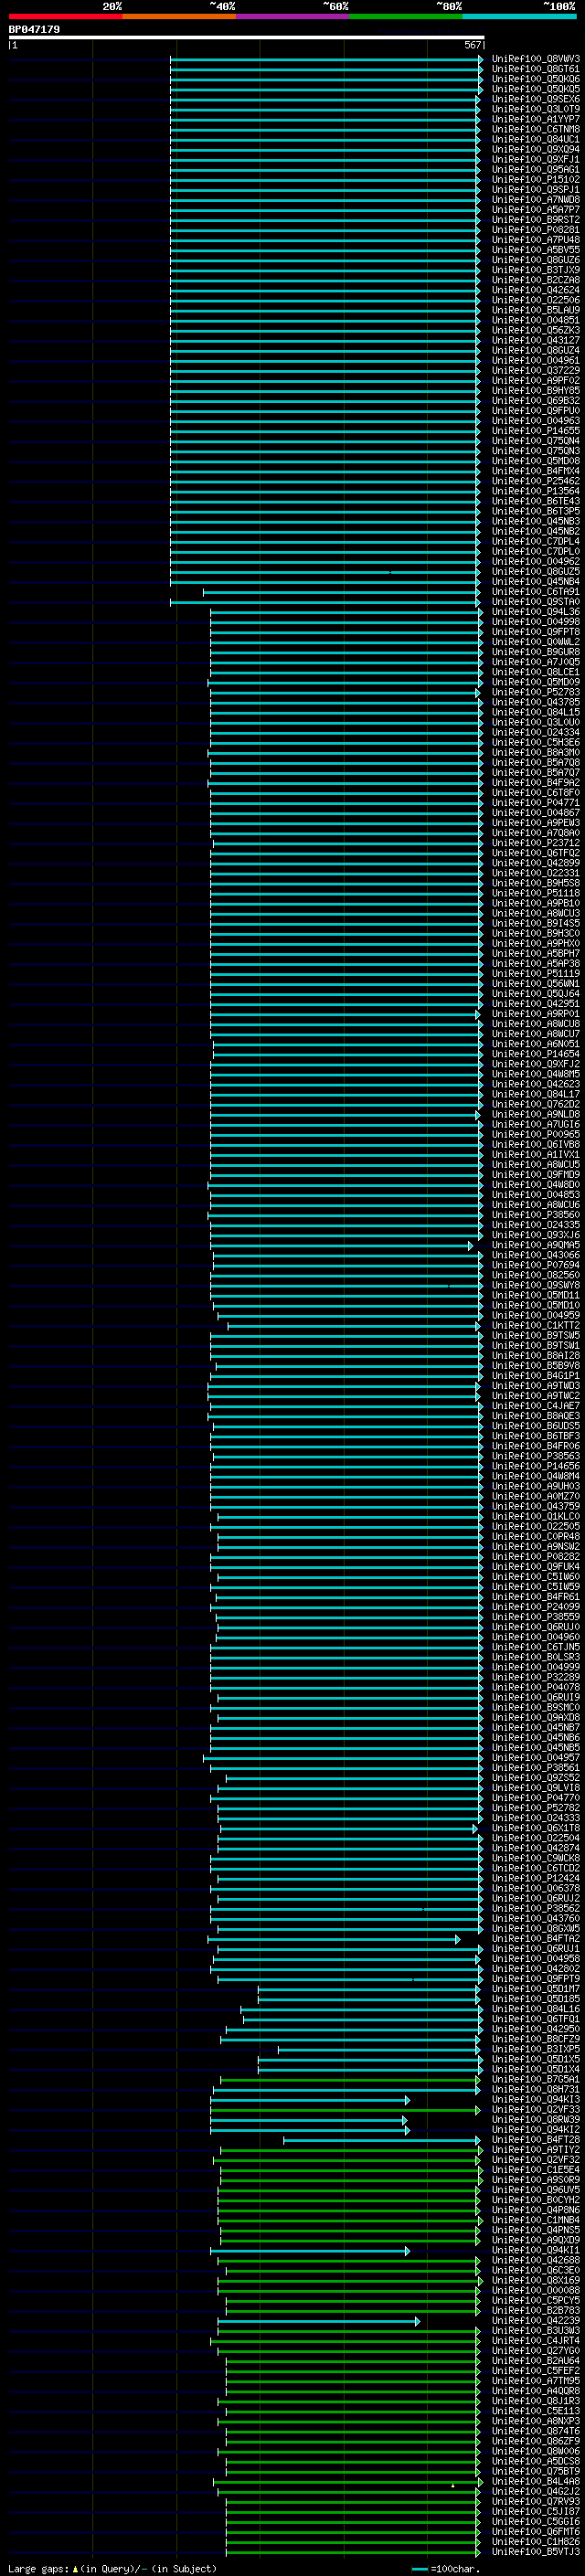The image size is (585, 2576).
Task: Click the query end position 567
Action: click(473, 45)
